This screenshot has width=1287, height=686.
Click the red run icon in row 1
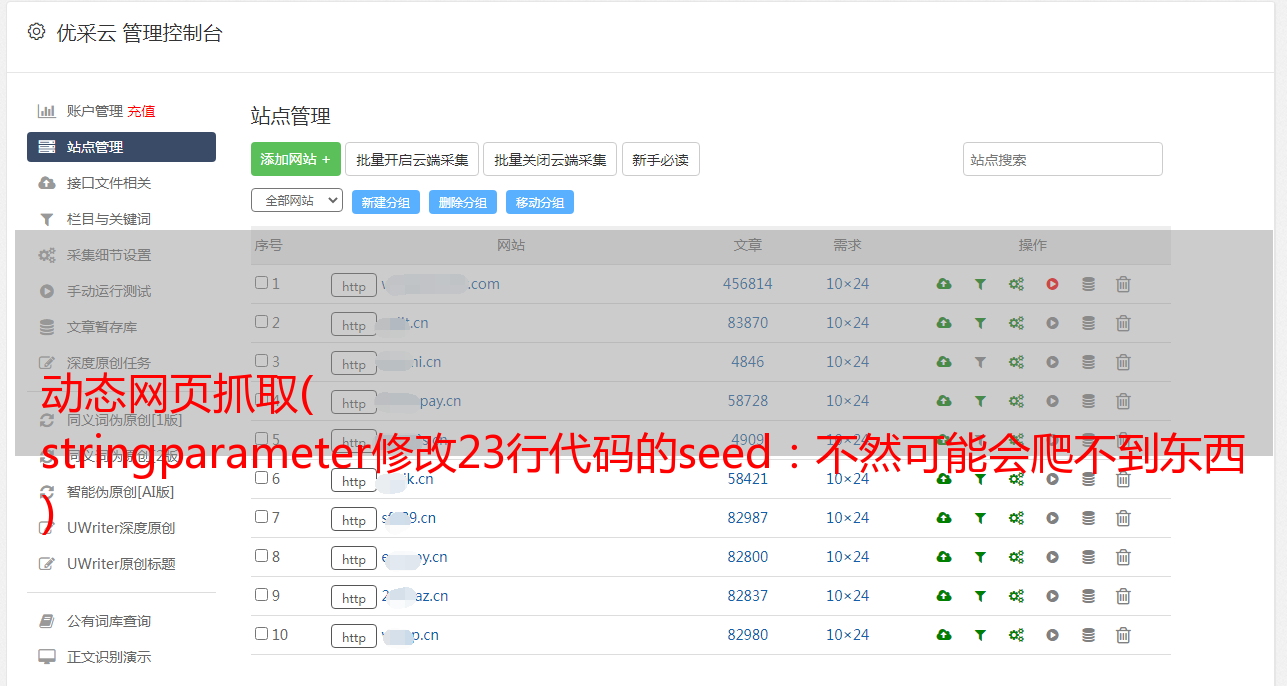pos(1052,284)
